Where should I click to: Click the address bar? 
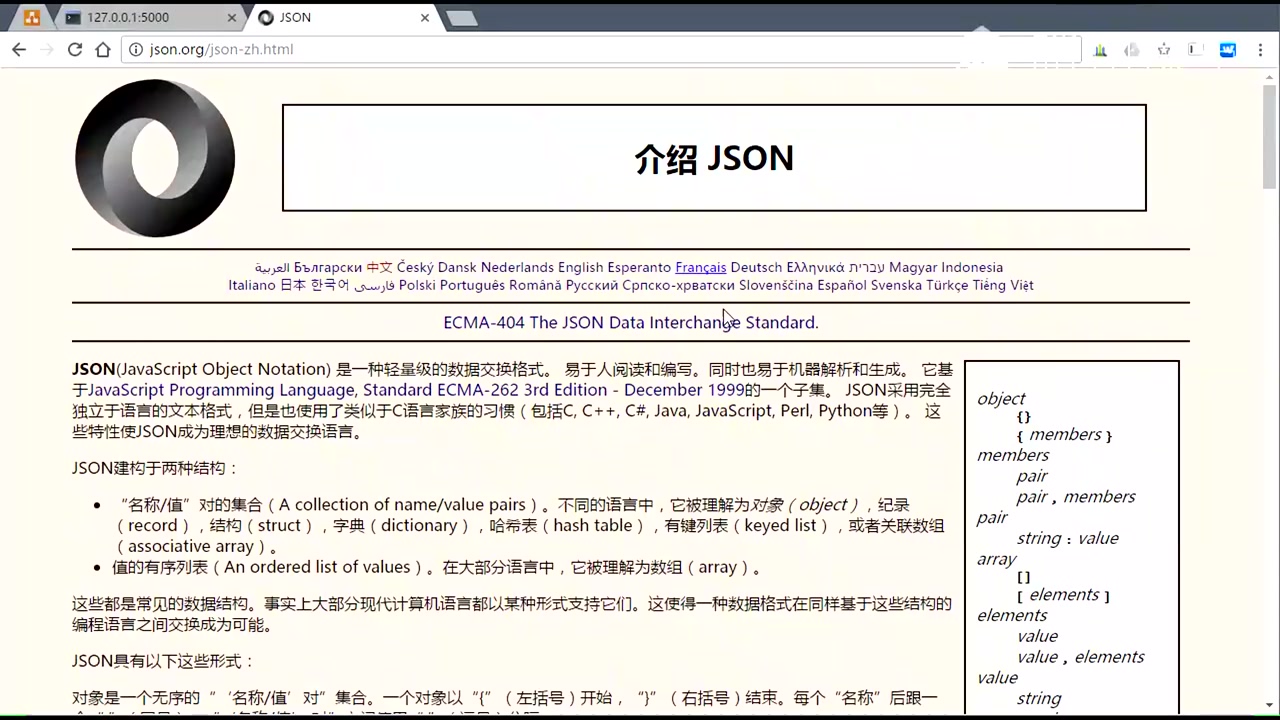click(400, 49)
